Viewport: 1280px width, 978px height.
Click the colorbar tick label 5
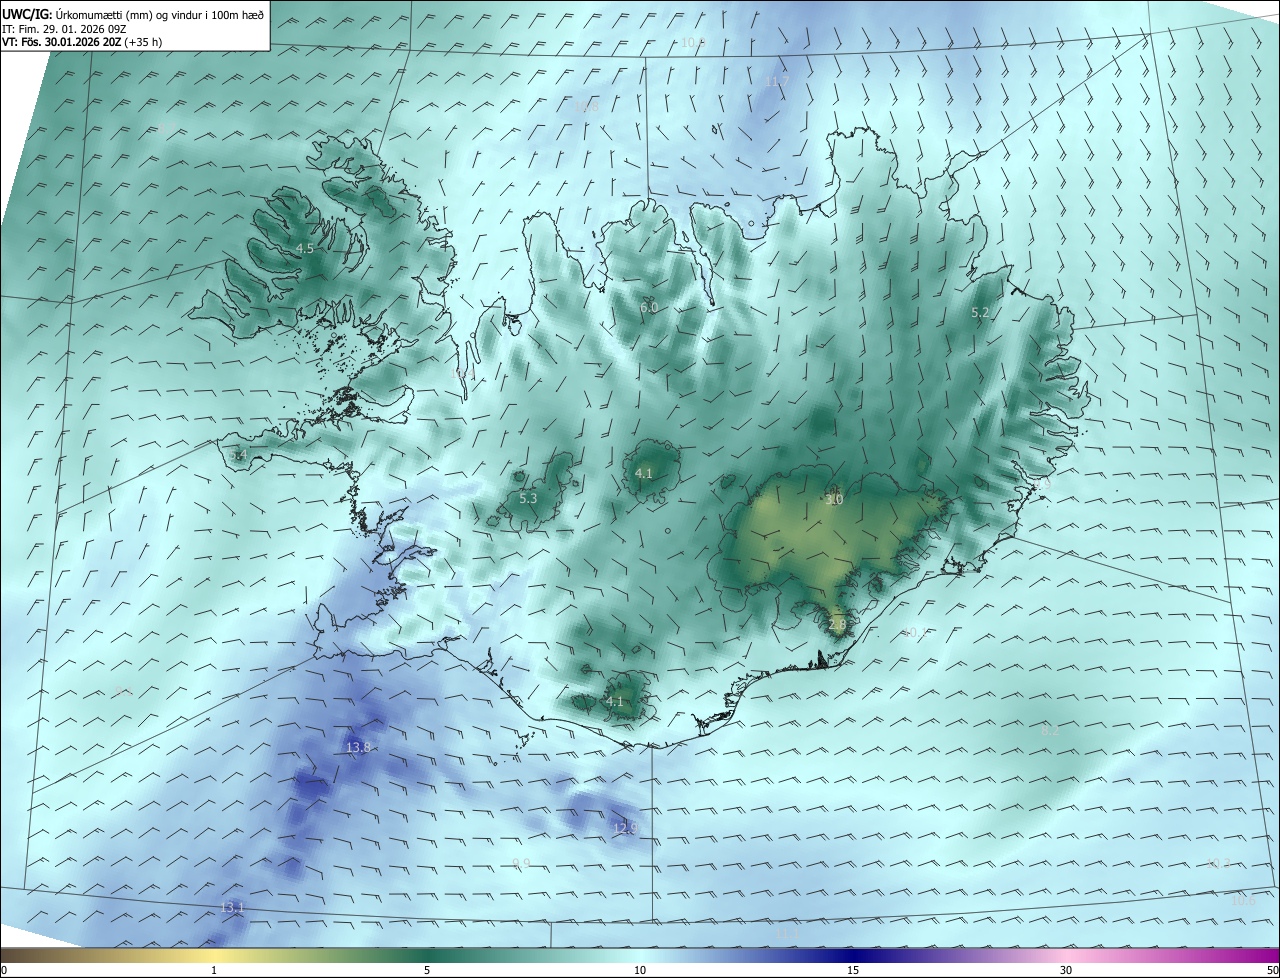point(427,970)
